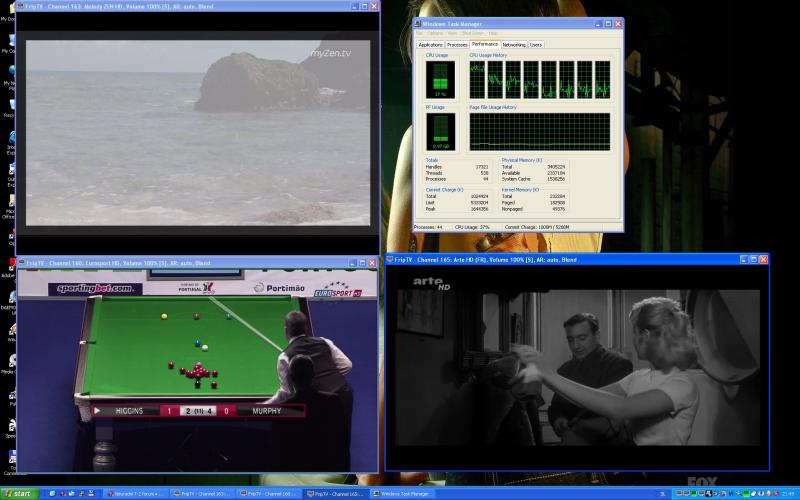Click the Melody ZEN HD video area

pyautogui.click(x=197, y=130)
